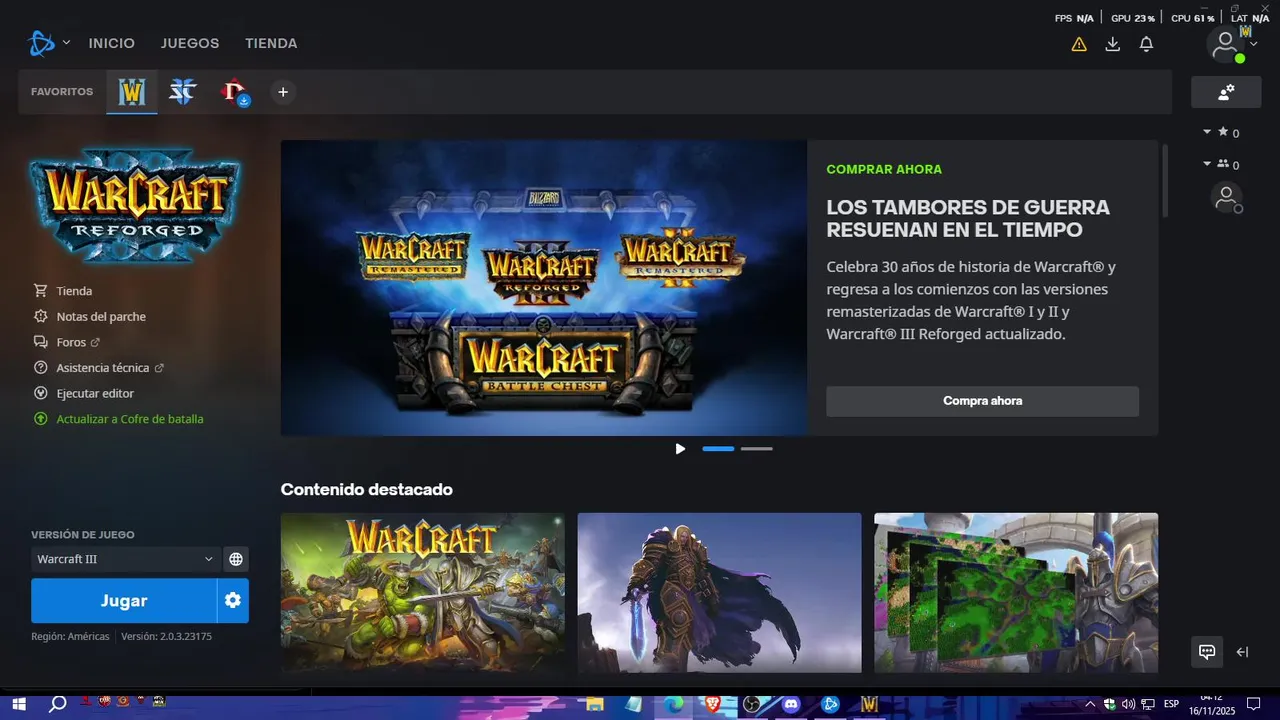Open Notas del parche
This screenshot has height=720, width=1280.
(x=101, y=317)
